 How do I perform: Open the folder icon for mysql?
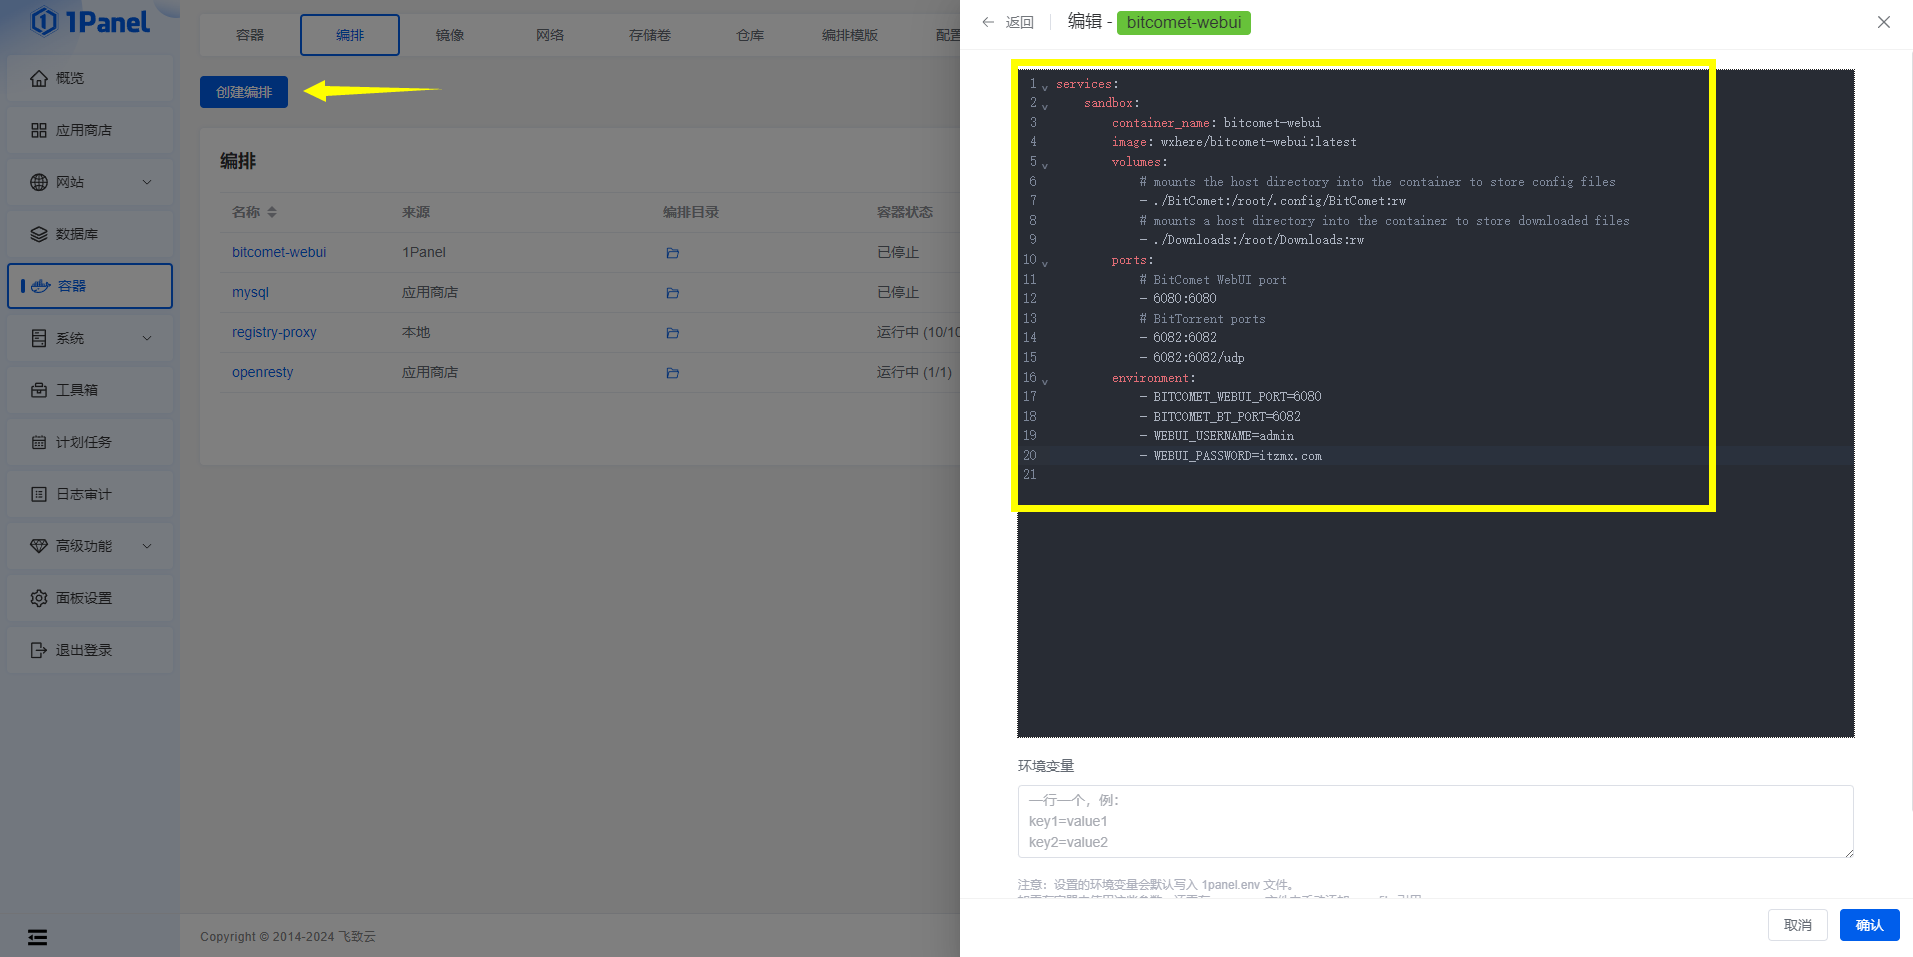tap(673, 293)
